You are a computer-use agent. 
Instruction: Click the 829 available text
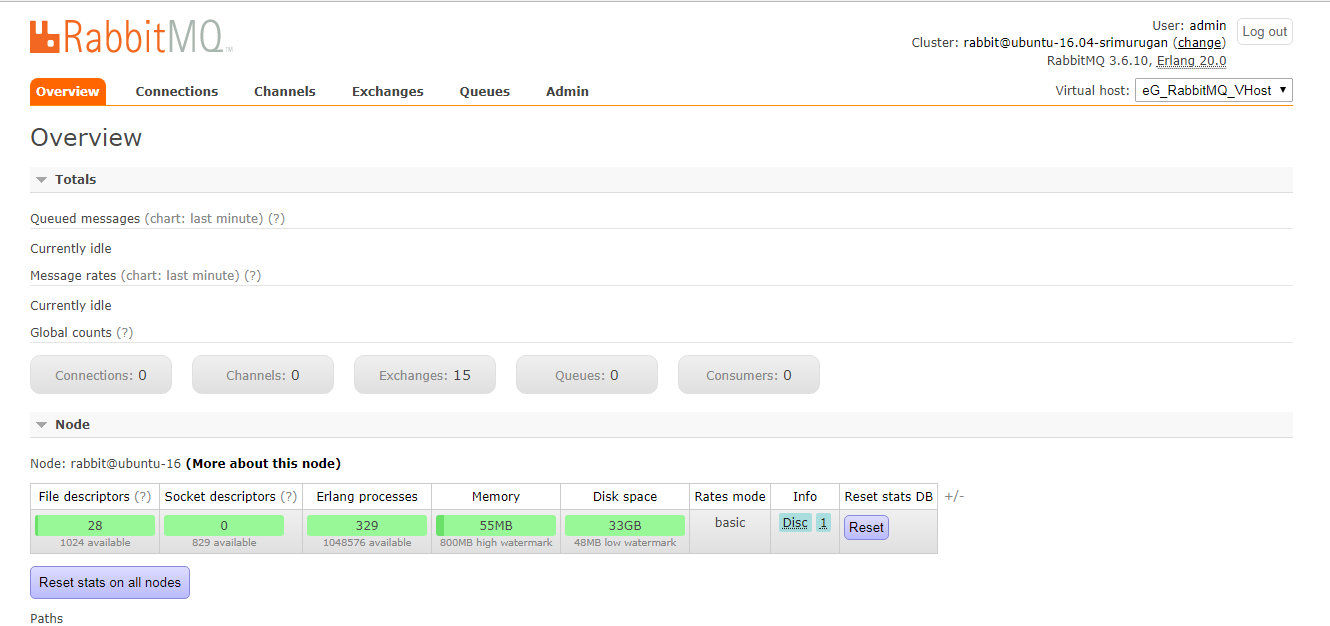pyautogui.click(x=224, y=543)
